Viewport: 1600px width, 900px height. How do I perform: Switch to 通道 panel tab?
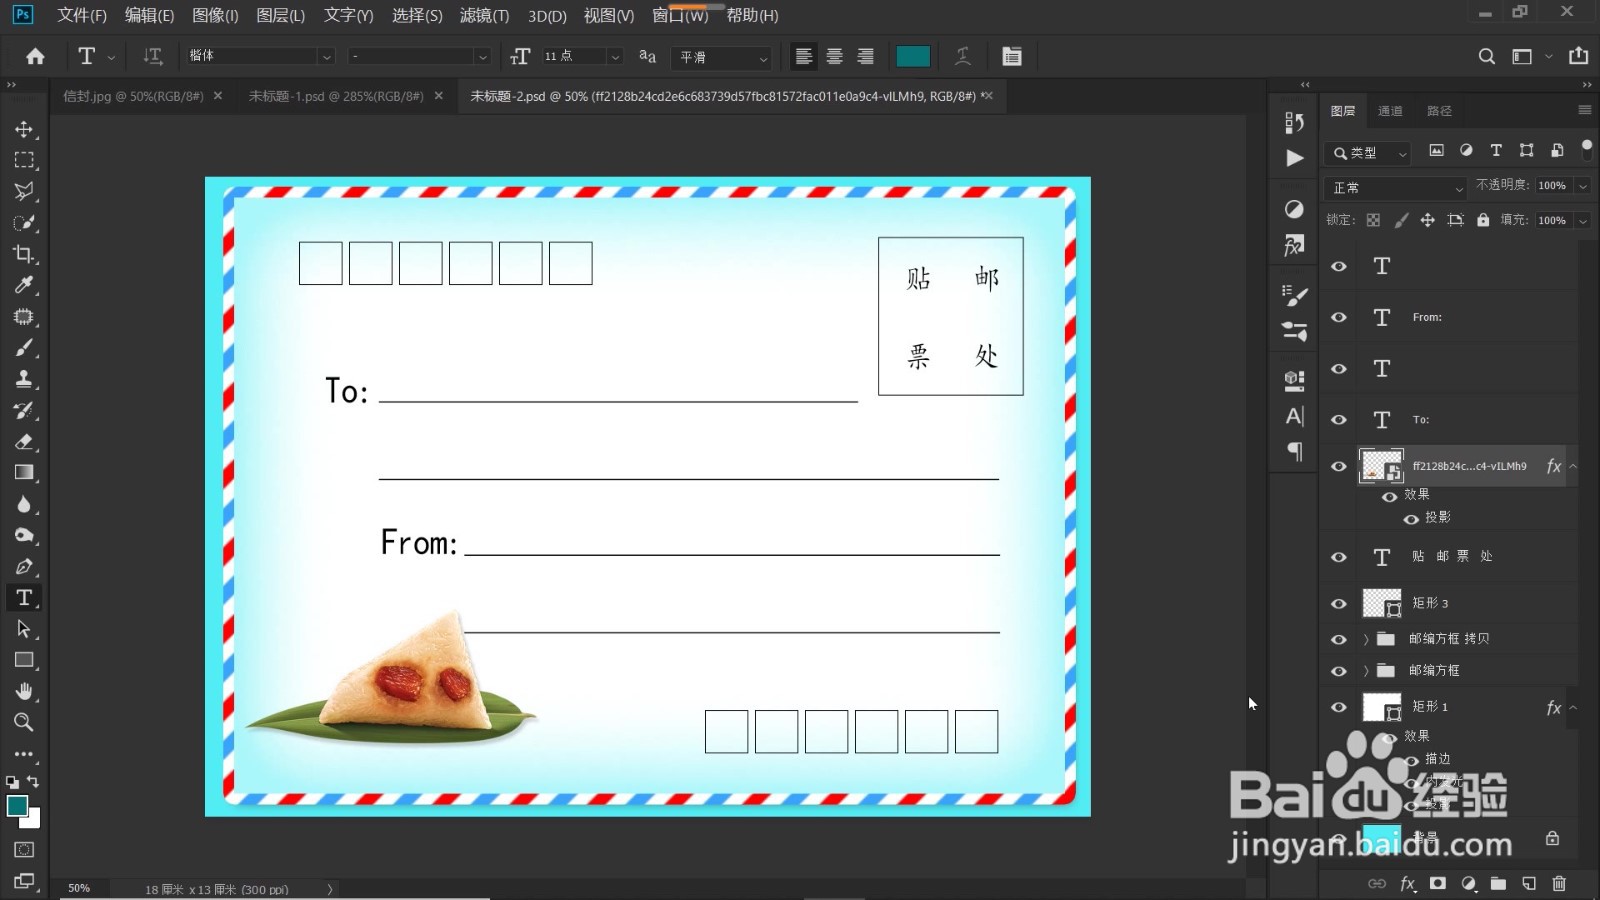coord(1390,111)
